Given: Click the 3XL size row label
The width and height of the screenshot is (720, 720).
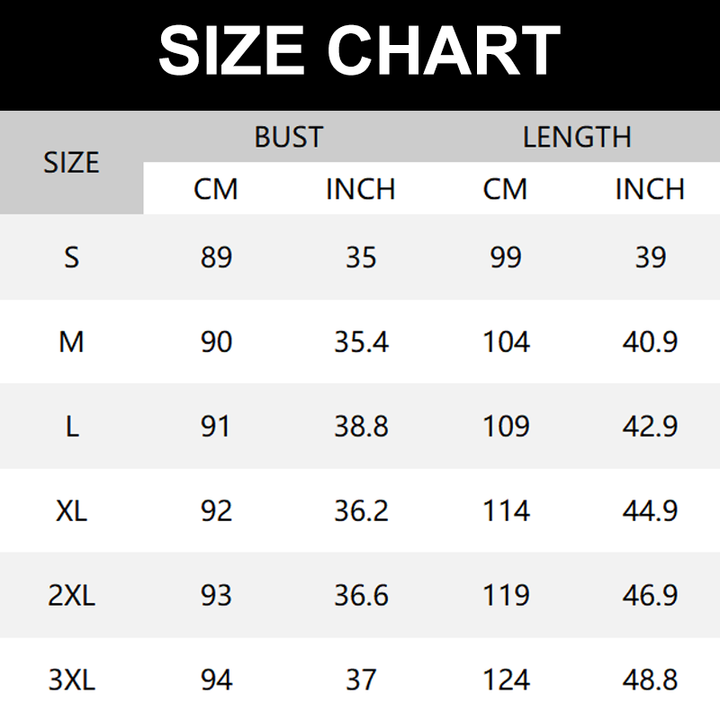Looking at the screenshot, I should pyautogui.click(x=72, y=682).
